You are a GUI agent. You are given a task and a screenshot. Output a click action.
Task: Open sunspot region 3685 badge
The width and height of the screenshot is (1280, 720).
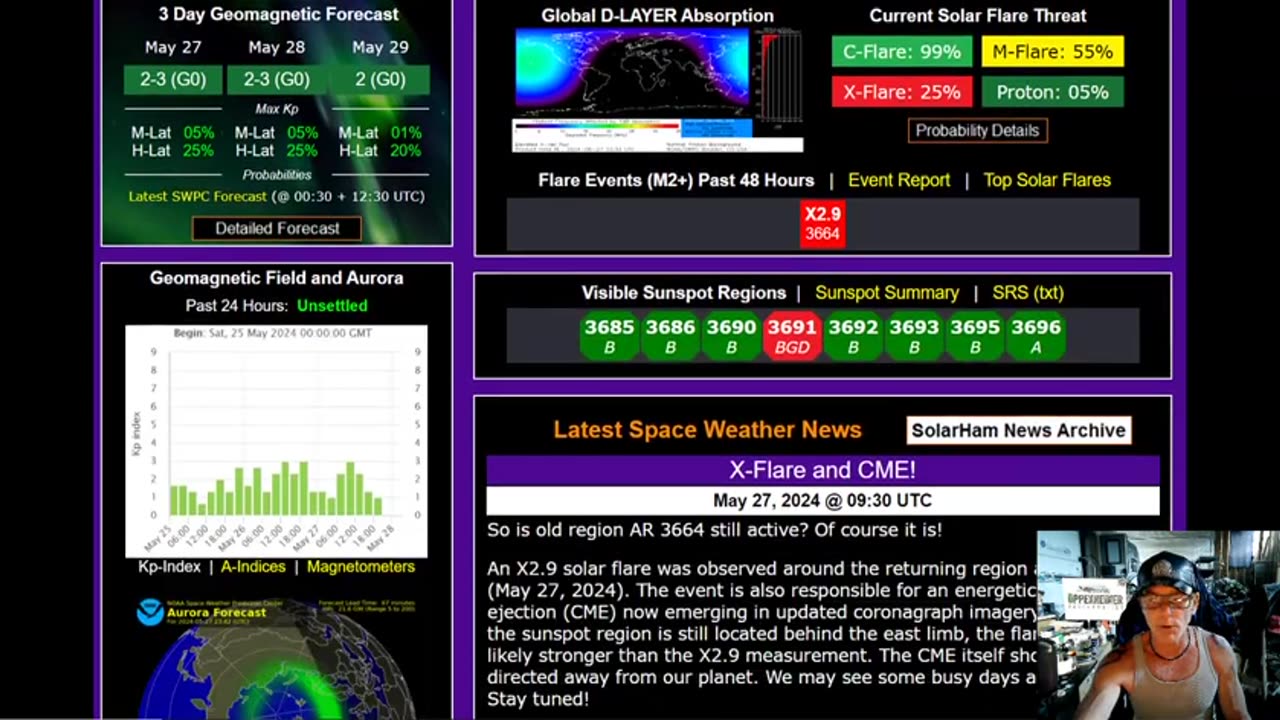(x=609, y=336)
